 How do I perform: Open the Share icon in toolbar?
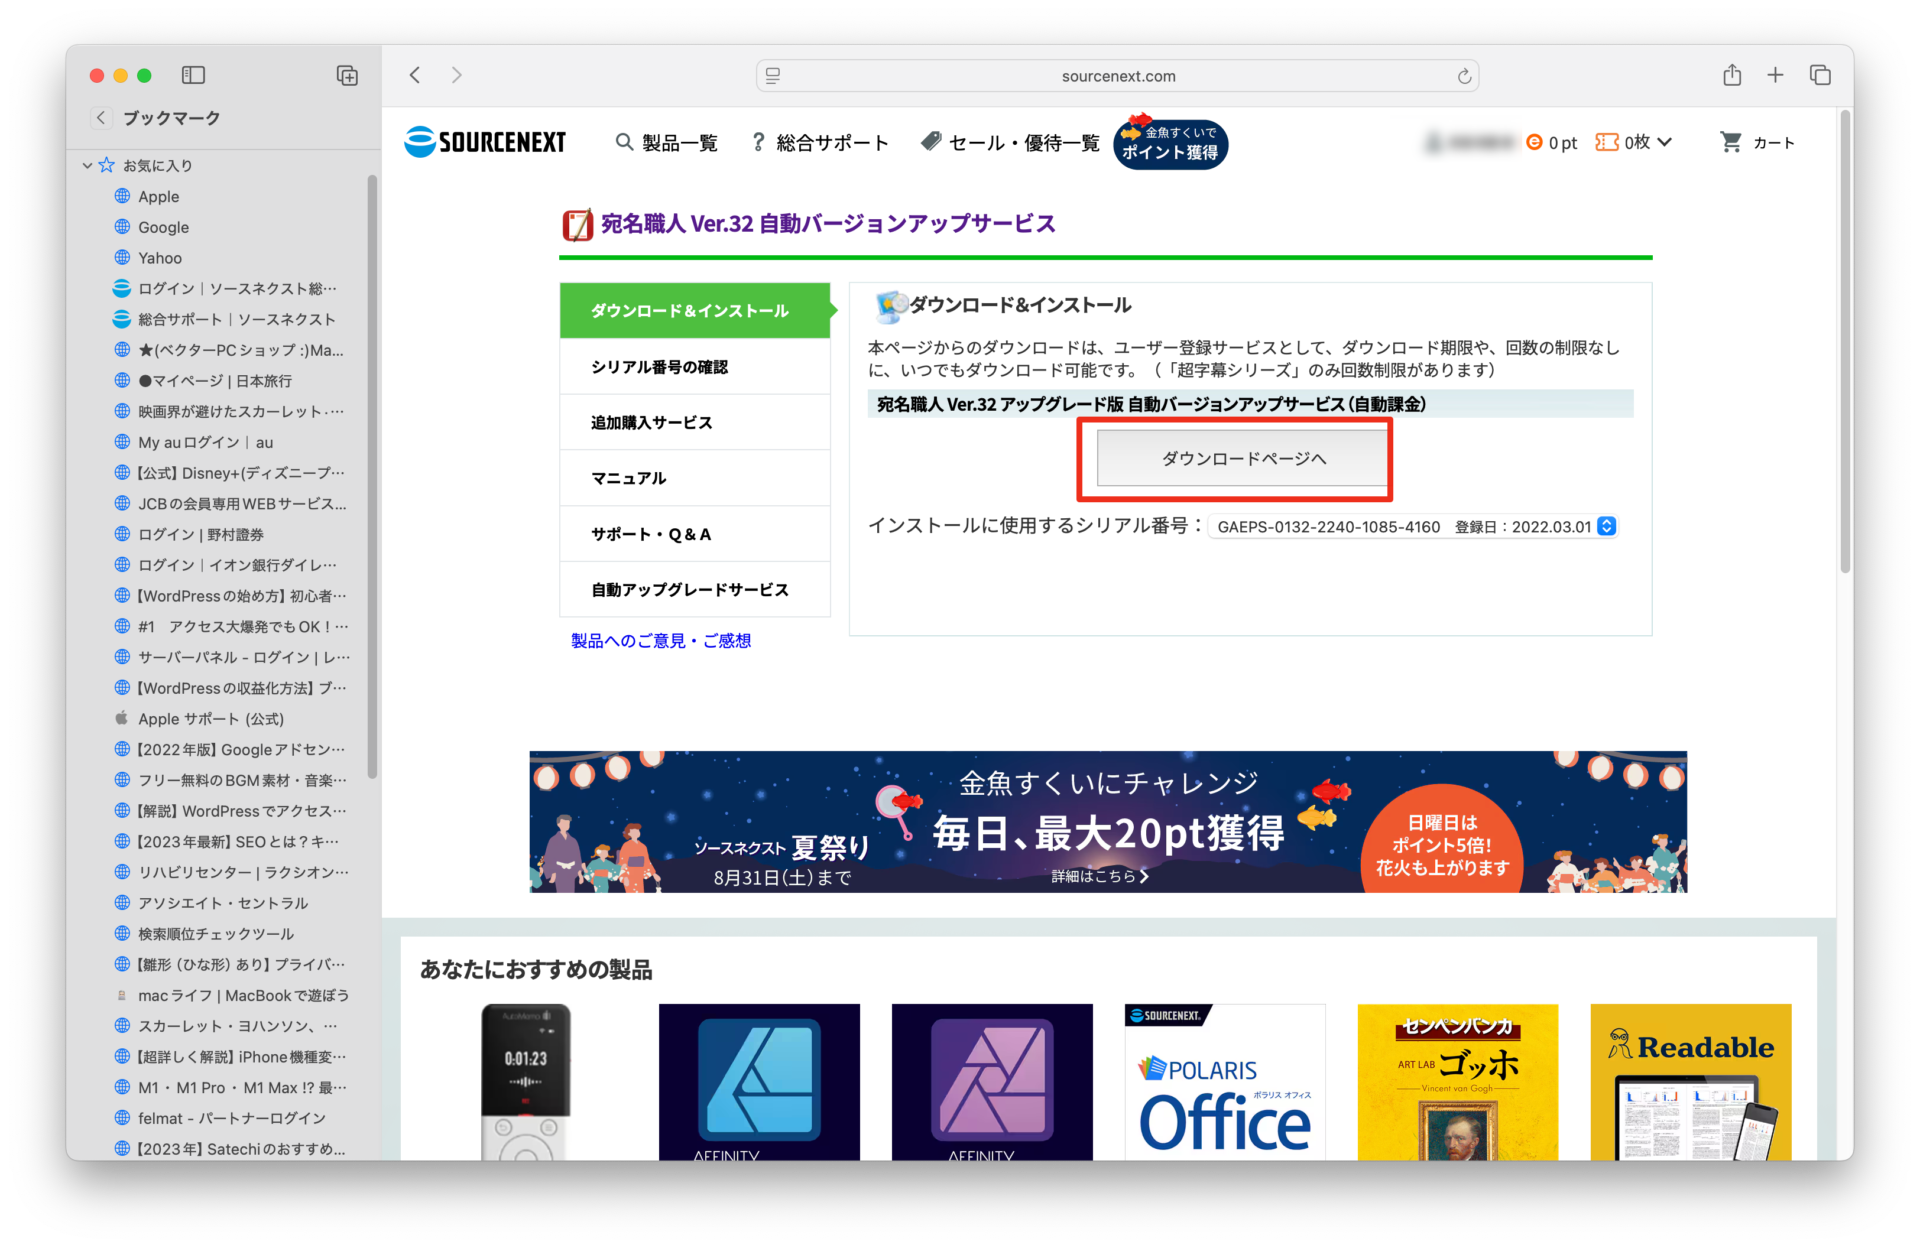click(x=1732, y=75)
